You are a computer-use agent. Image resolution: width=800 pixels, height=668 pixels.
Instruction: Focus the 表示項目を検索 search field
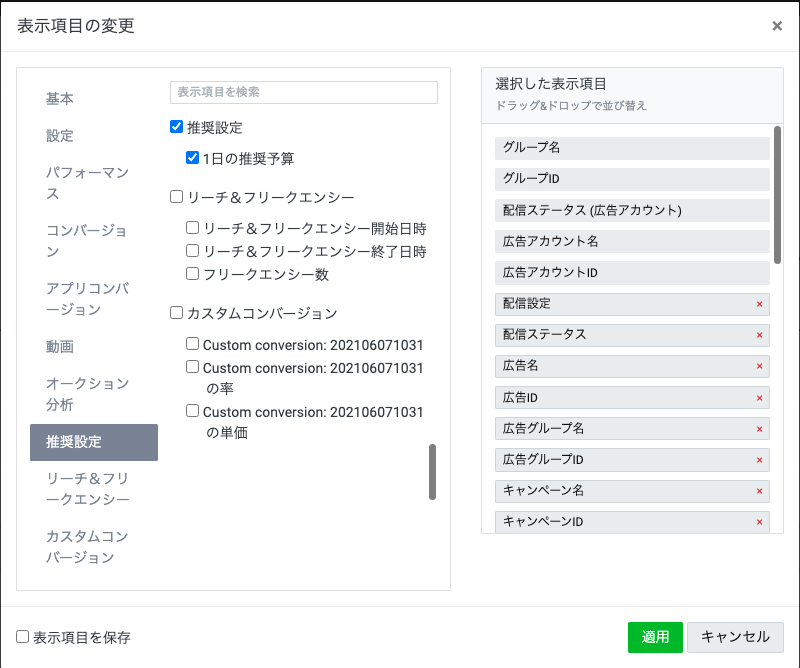304,92
